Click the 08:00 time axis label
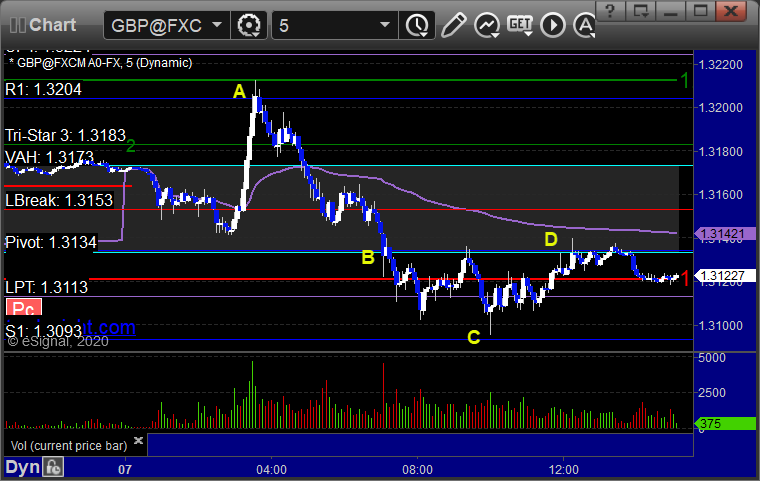This screenshot has height=481, width=760. [x=417, y=469]
